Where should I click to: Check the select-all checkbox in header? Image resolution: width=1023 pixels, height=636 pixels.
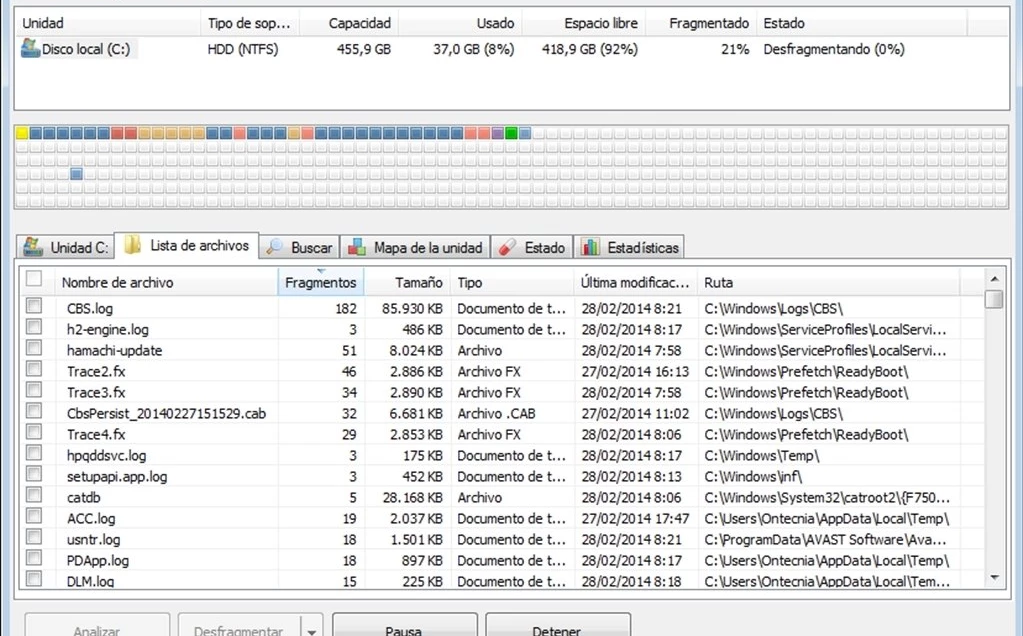pos(34,280)
